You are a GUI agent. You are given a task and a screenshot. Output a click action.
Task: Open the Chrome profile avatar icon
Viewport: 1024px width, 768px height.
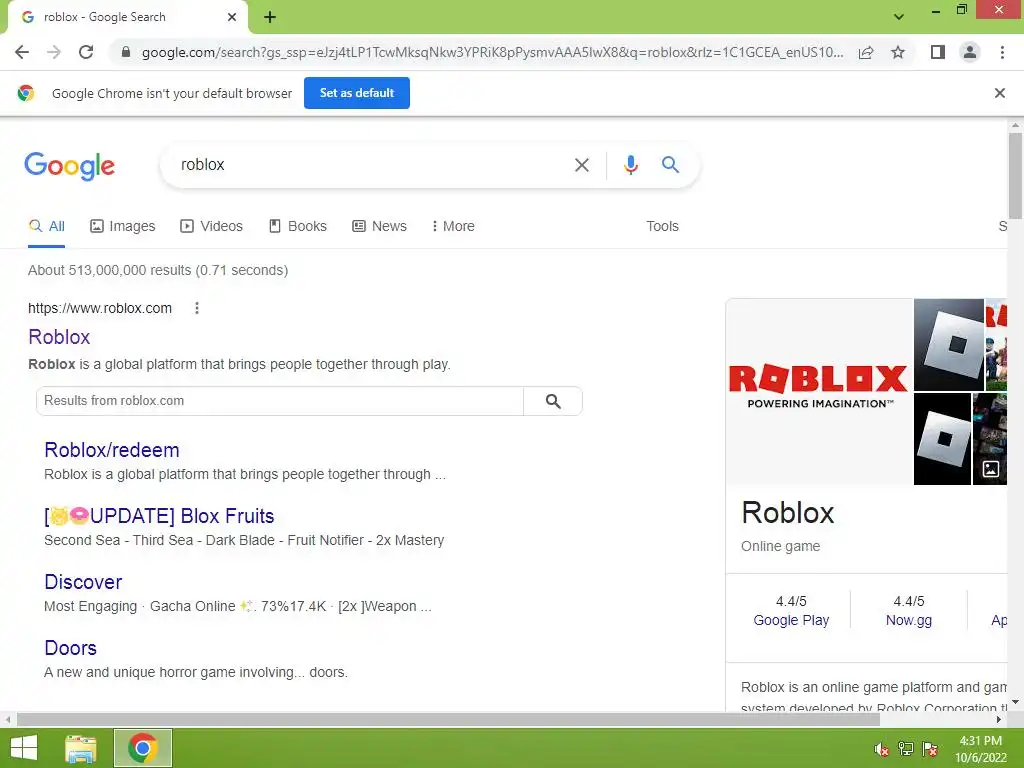970,52
